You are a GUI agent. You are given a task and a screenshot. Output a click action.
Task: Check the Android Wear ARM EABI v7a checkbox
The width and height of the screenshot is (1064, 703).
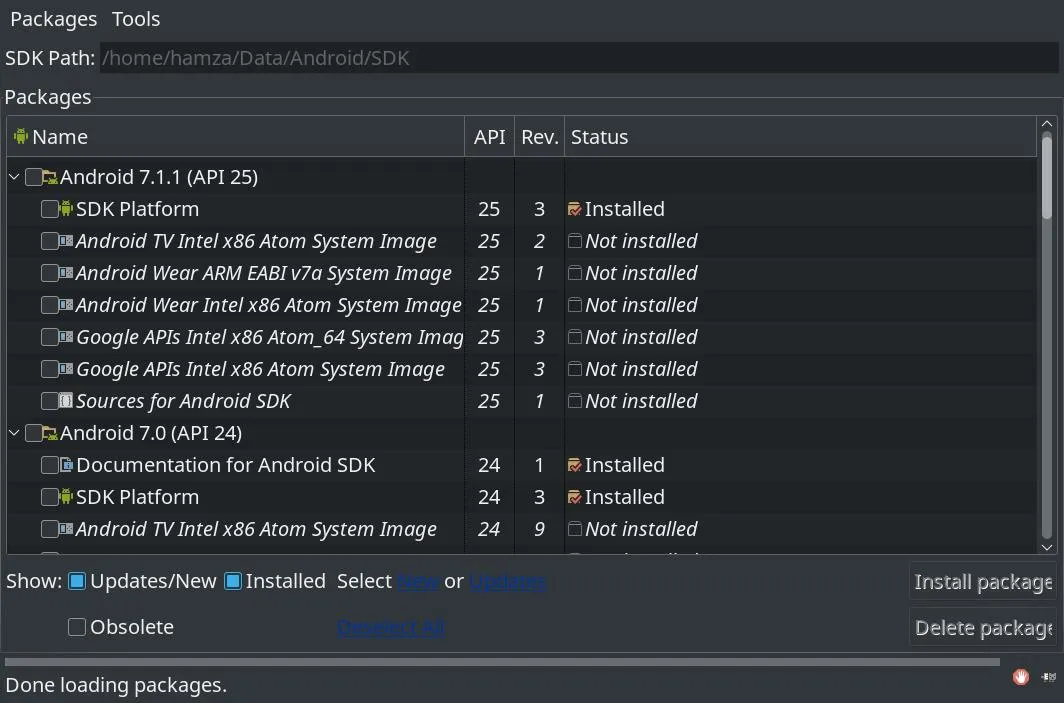(49, 273)
